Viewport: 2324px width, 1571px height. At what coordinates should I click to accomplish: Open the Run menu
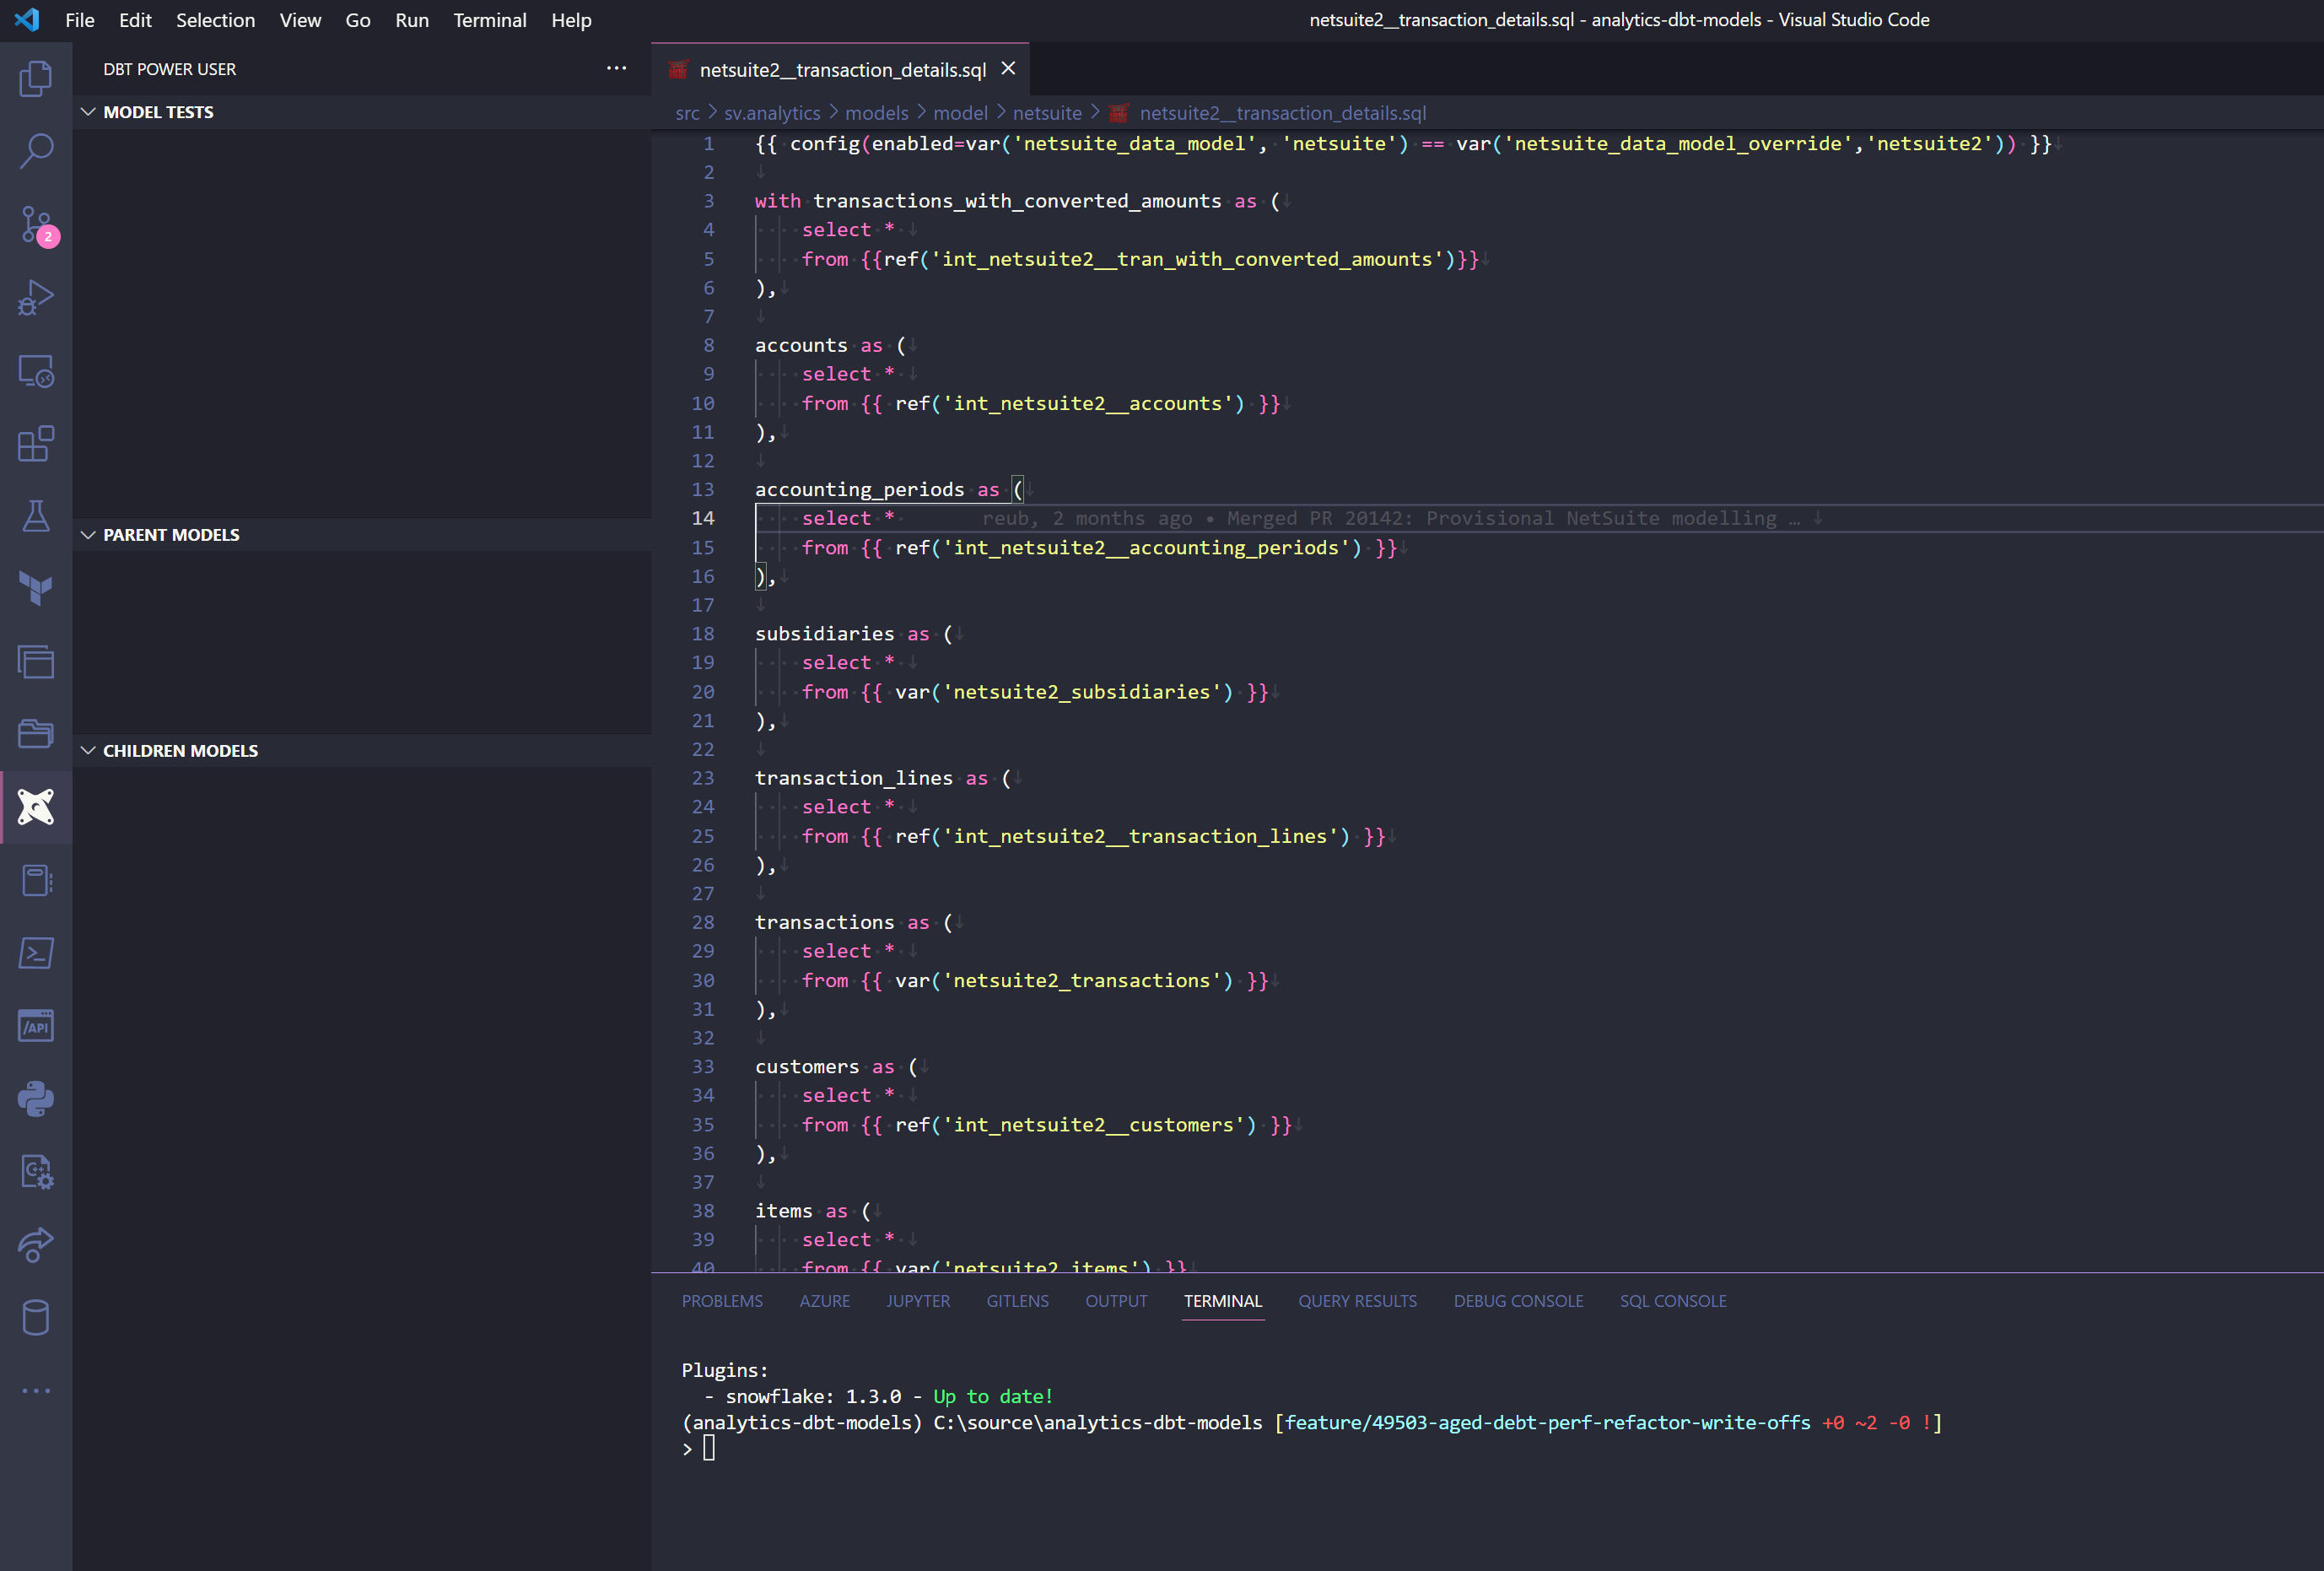click(412, 20)
